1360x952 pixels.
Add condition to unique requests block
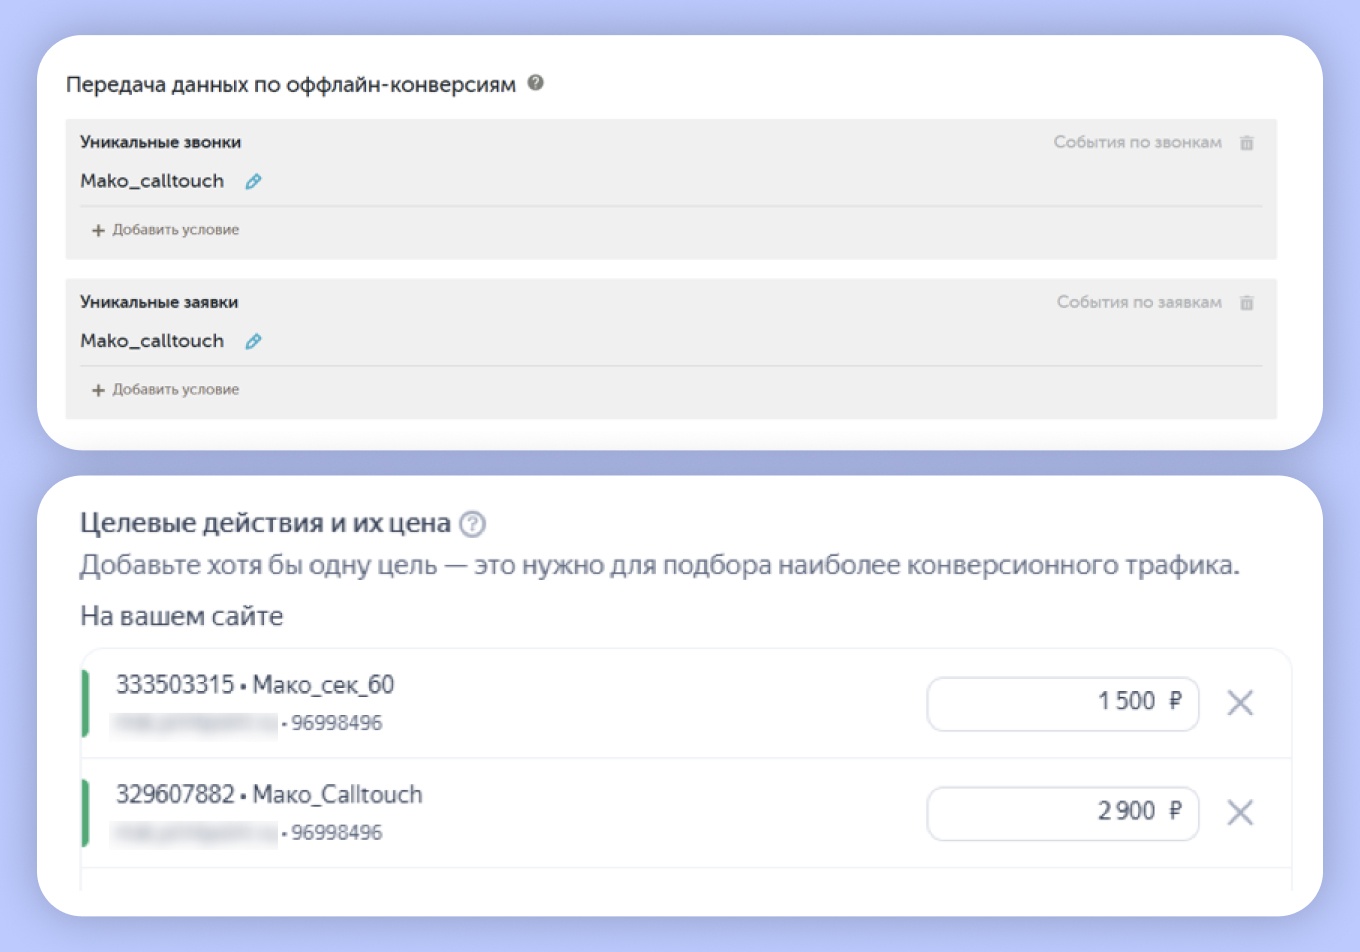[165, 390]
